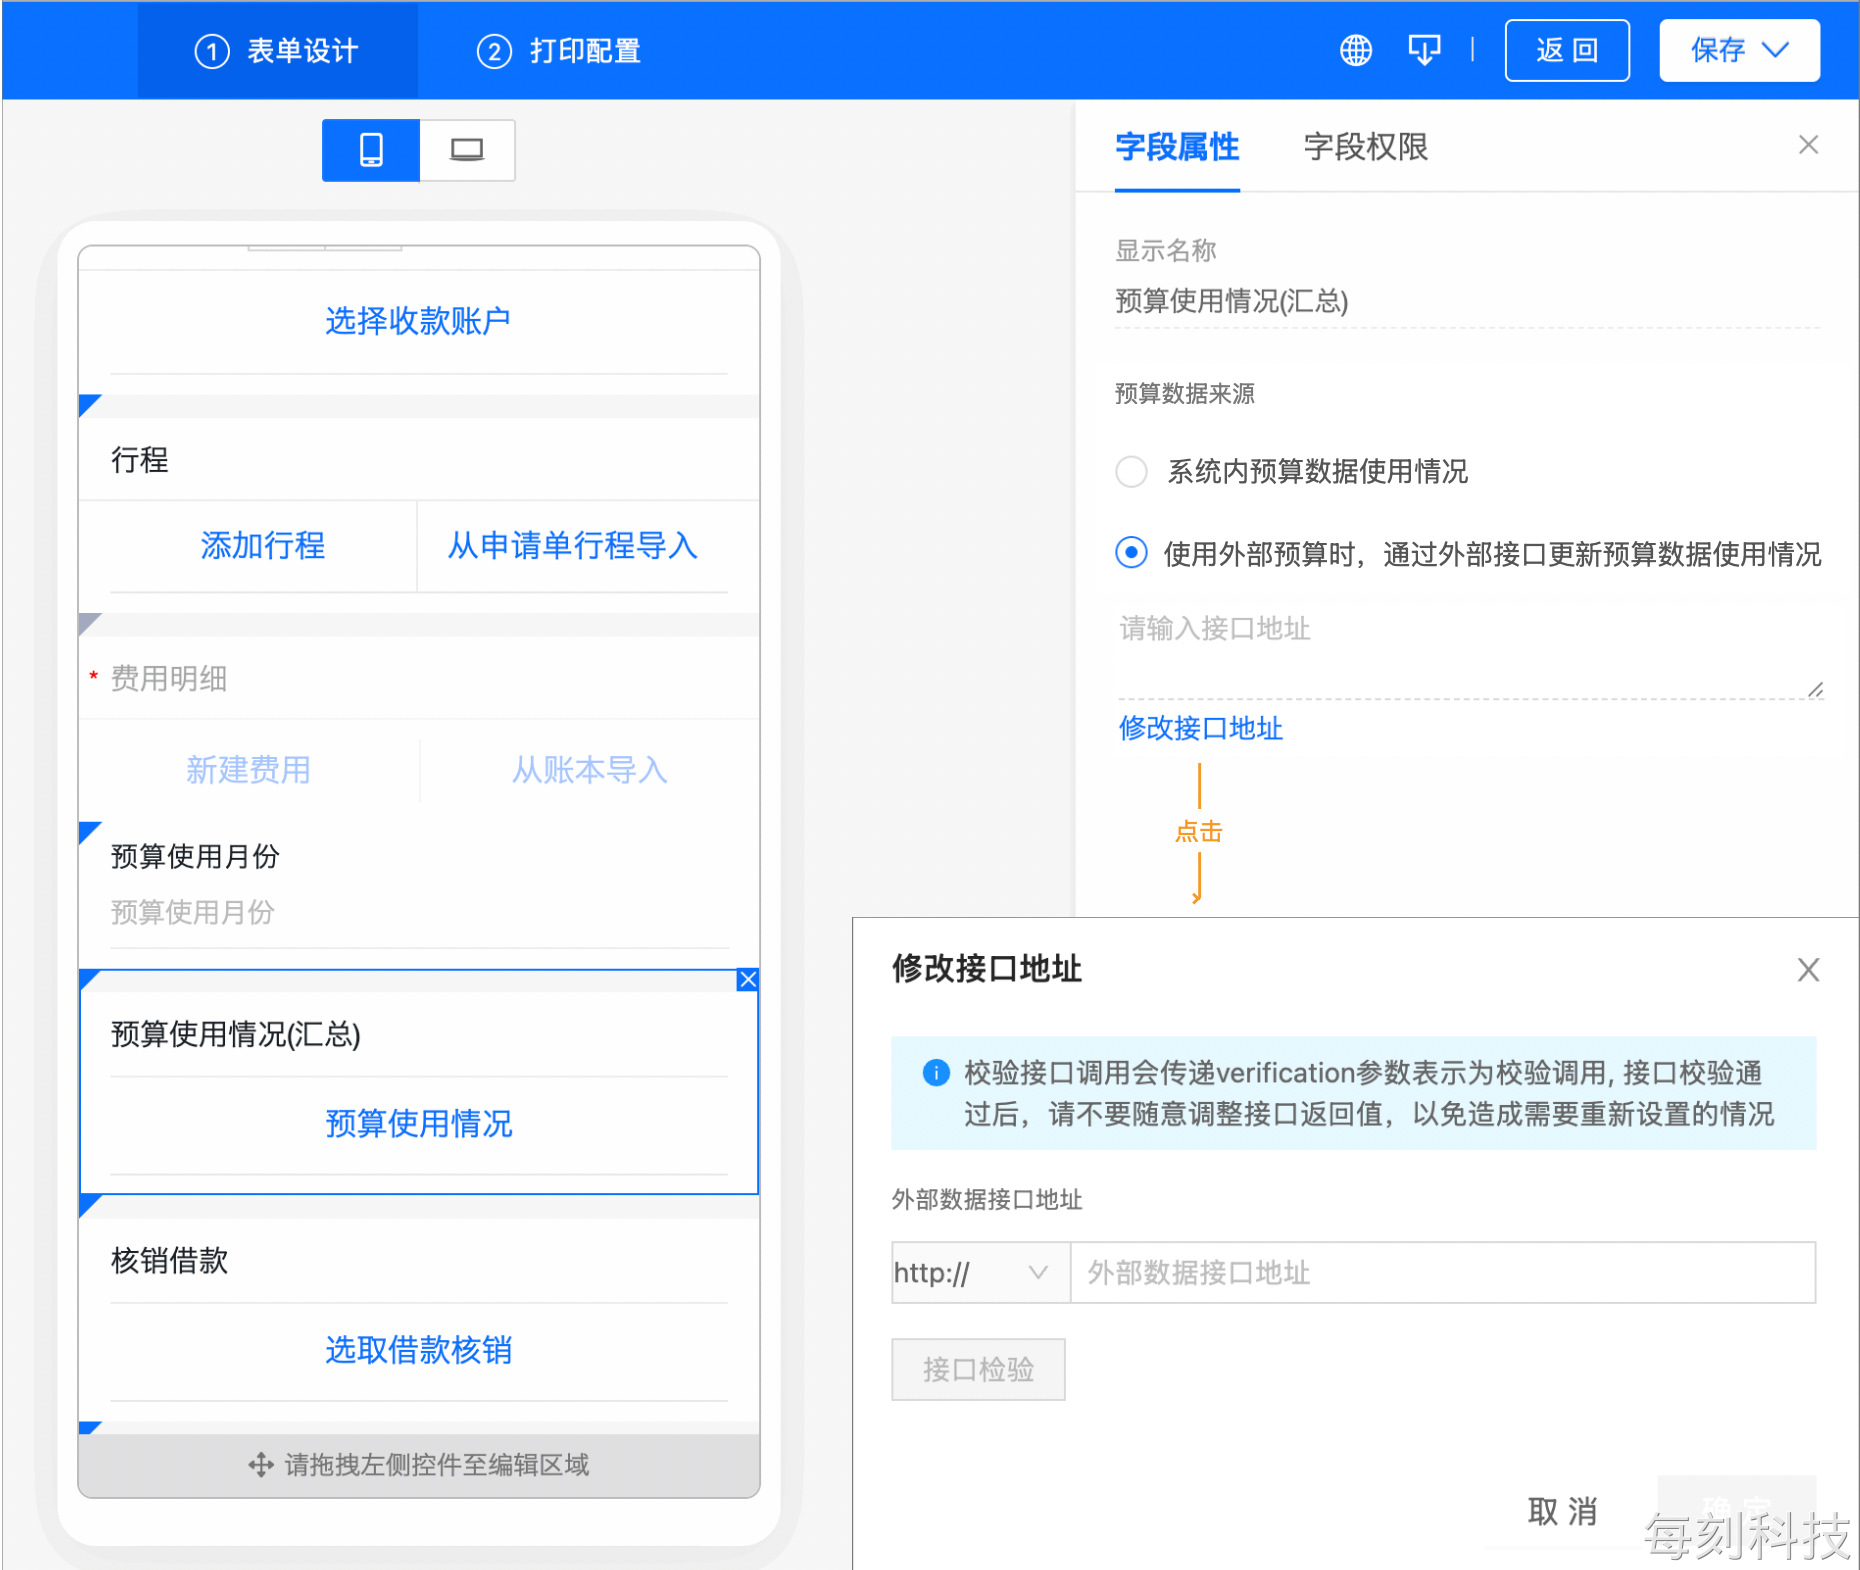This screenshot has width=1860, height=1570.
Task: Click the info icon in the notice banner
Action: pyautogui.click(x=936, y=1073)
